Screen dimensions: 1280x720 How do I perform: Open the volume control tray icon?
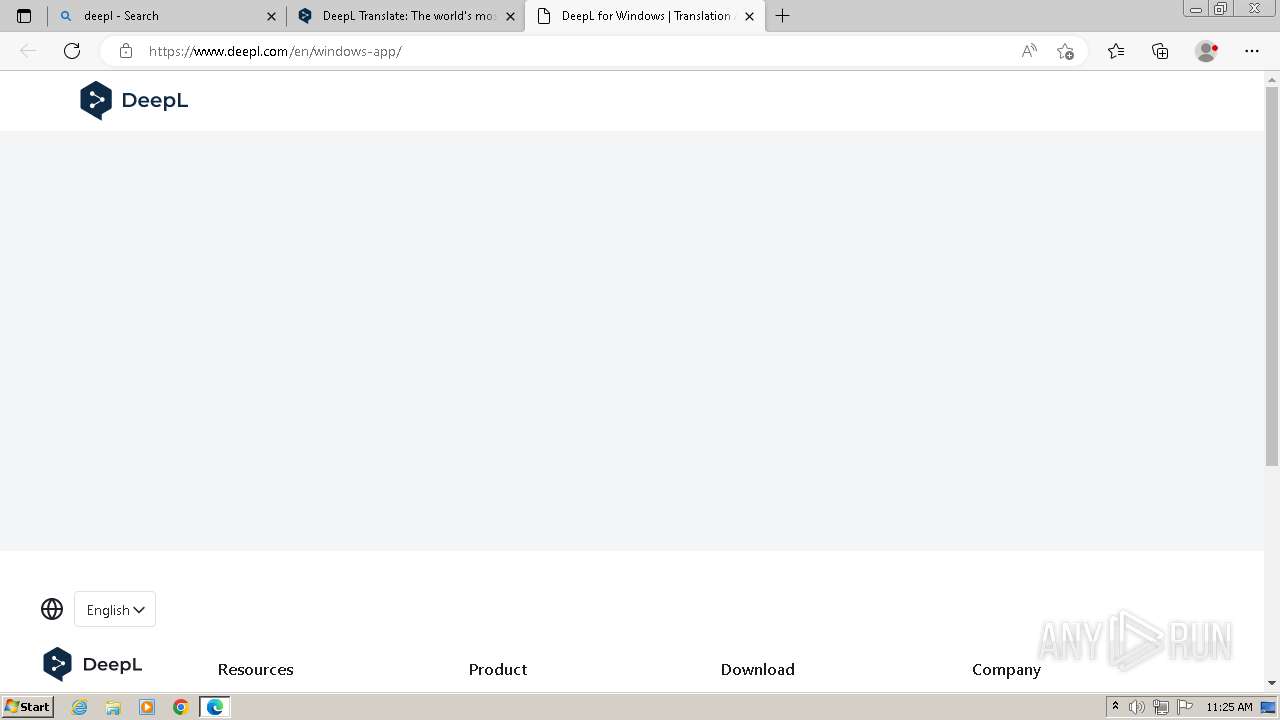pos(1137,707)
